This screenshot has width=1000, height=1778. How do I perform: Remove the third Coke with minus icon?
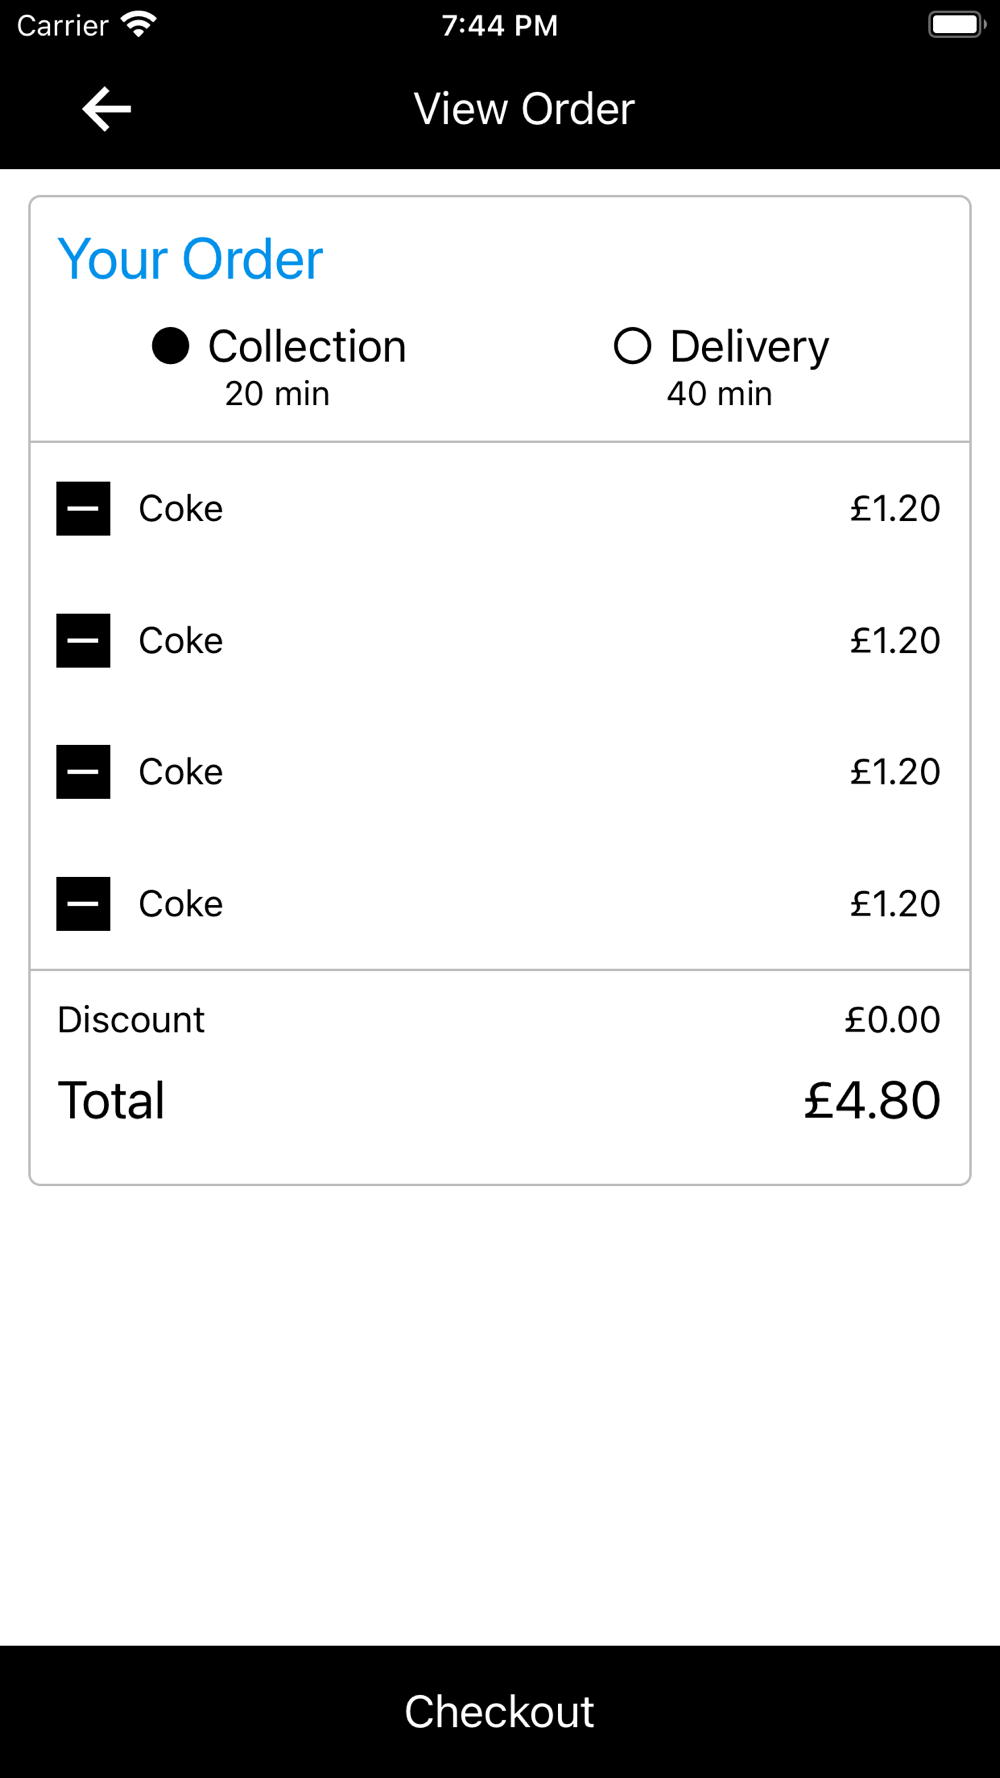83,772
